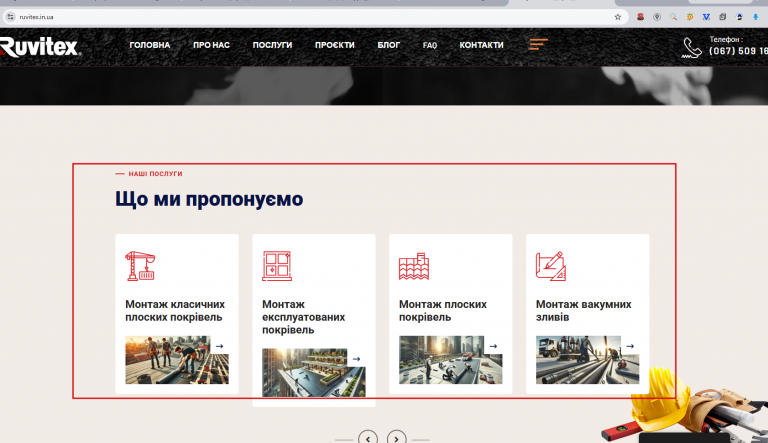Click the window icon on second service card
768x443 pixels.
tap(277, 266)
